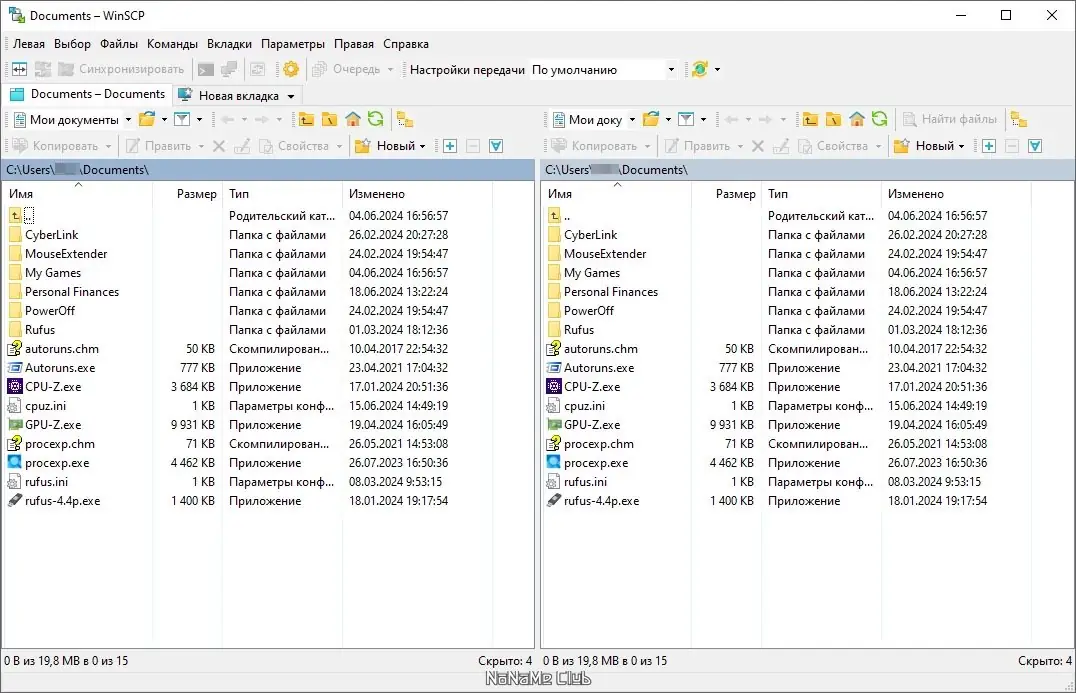
Task: Click the blue Select filter icon, right panel
Action: 1035,145
